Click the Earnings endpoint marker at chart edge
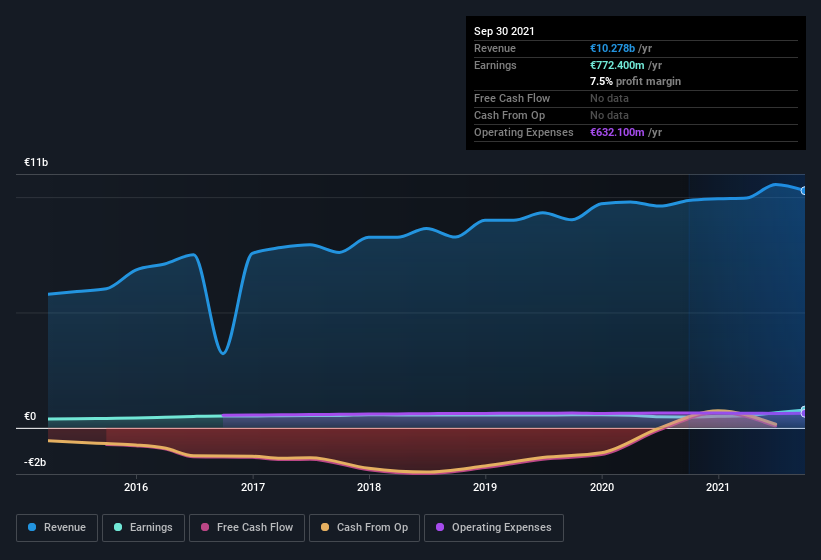 (x=803, y=410)
